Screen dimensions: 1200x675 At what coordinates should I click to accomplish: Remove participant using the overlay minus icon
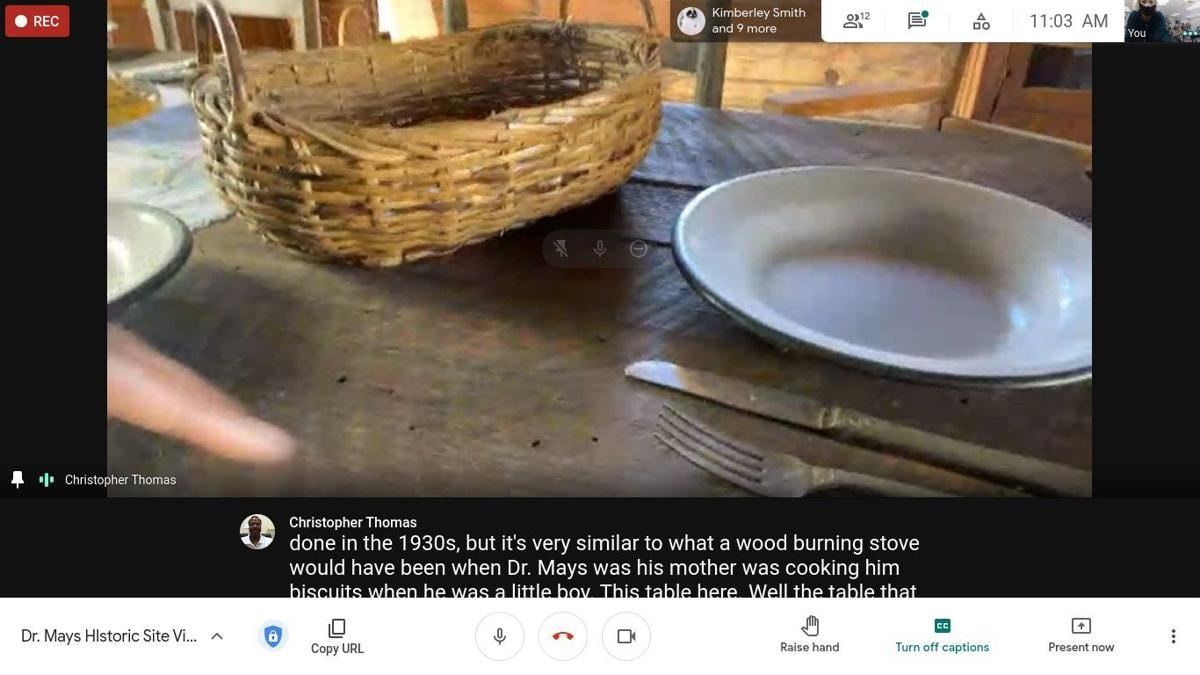click(x=638, y=249)
